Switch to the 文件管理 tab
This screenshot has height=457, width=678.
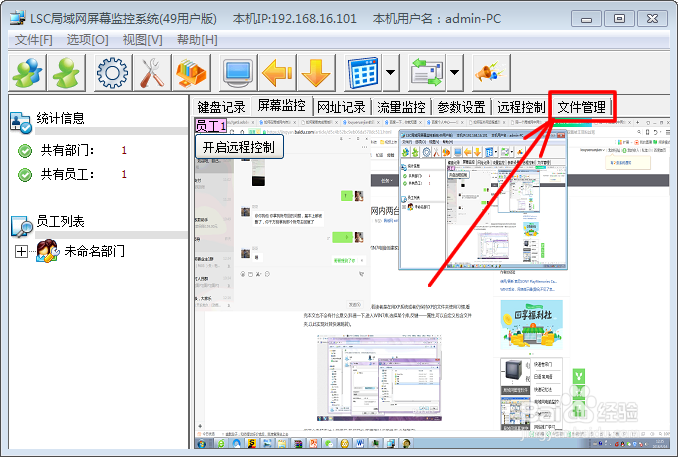pos(582,107)
